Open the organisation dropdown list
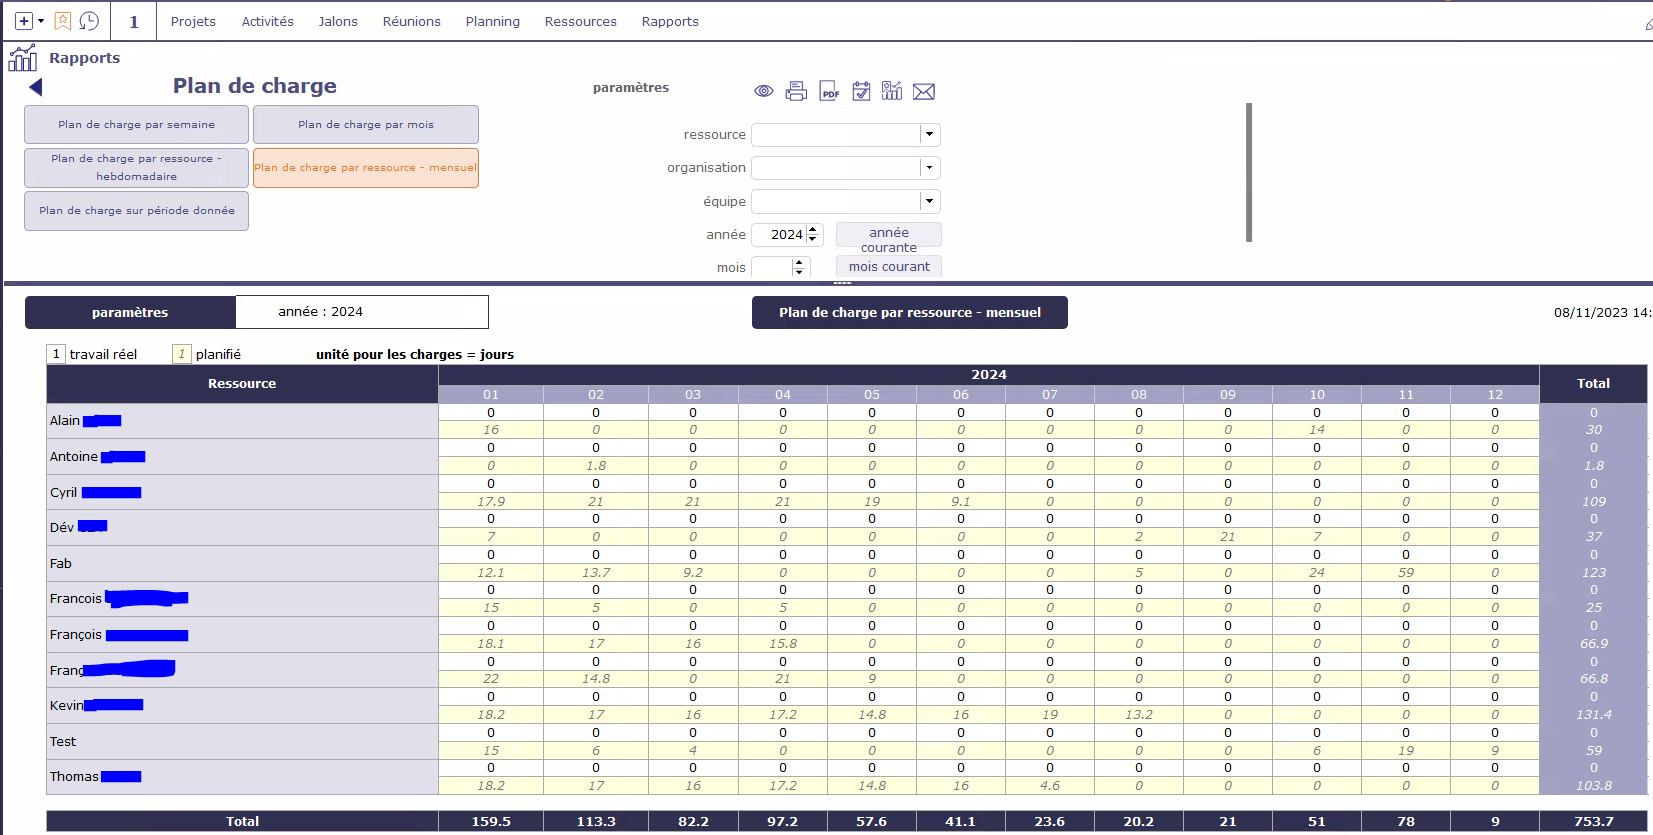Image resolution: width=1653 pixels, height=835 pixels. 929,168
